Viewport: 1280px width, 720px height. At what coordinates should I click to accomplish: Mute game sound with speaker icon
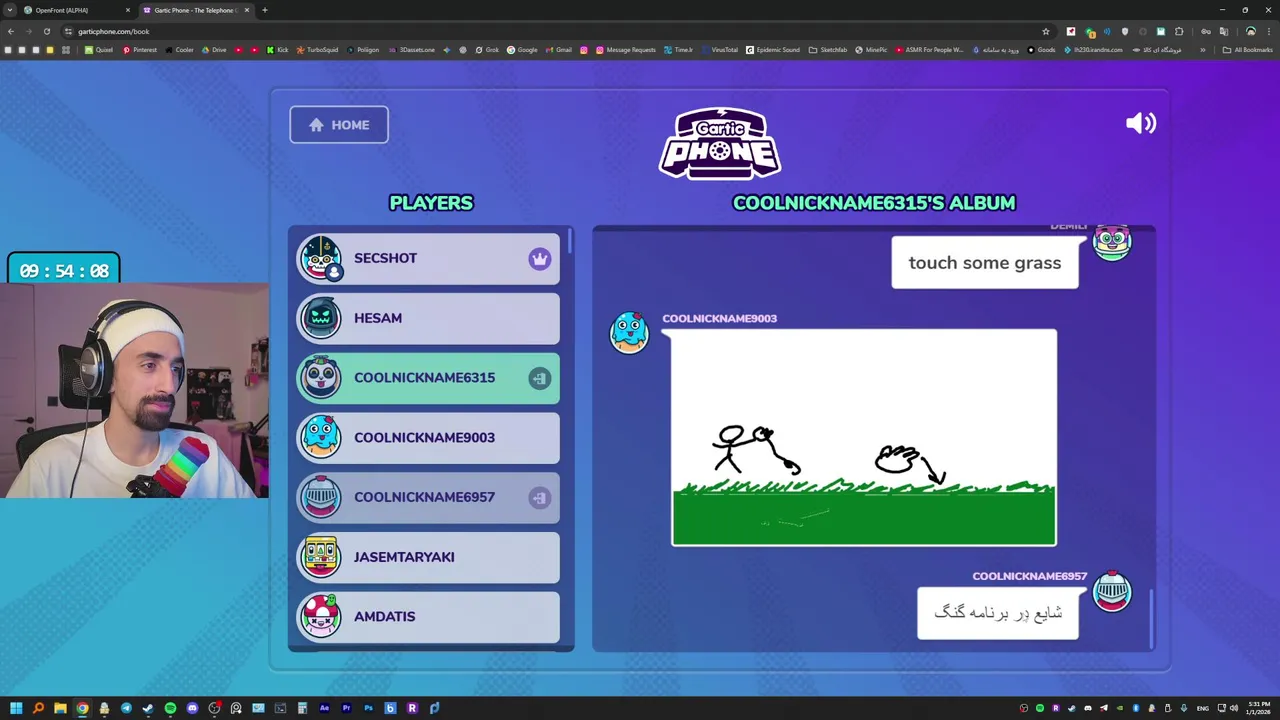[x=1140, y=123]
